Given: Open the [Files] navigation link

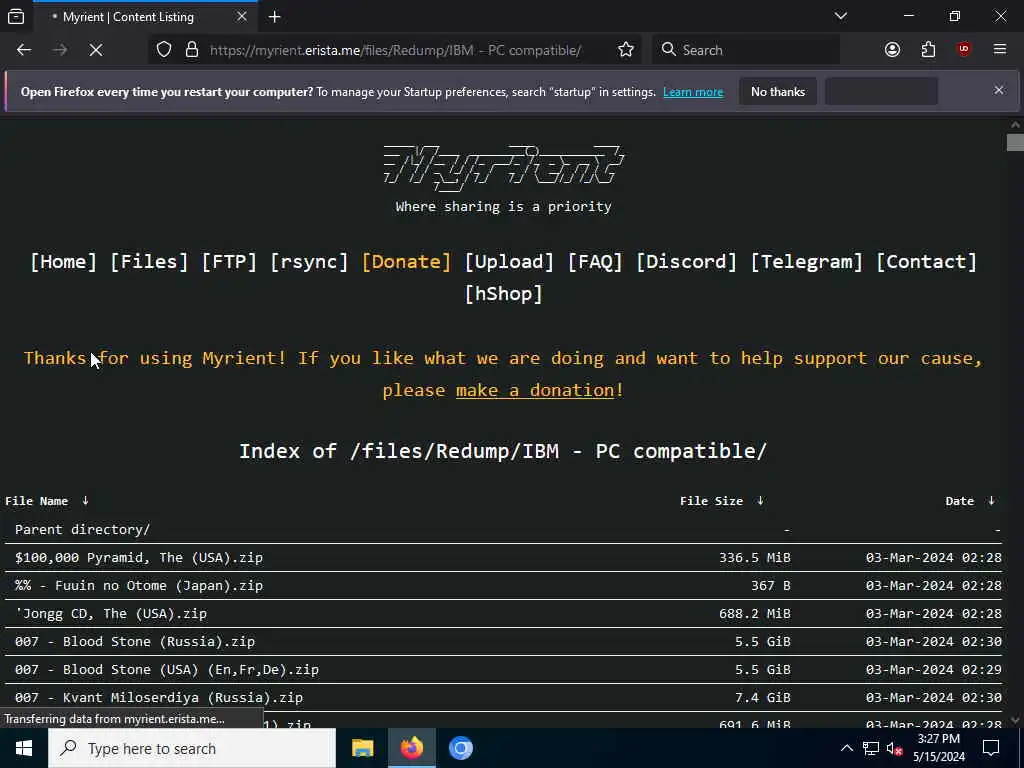Looking at the screenshot, I should [150, 262].
